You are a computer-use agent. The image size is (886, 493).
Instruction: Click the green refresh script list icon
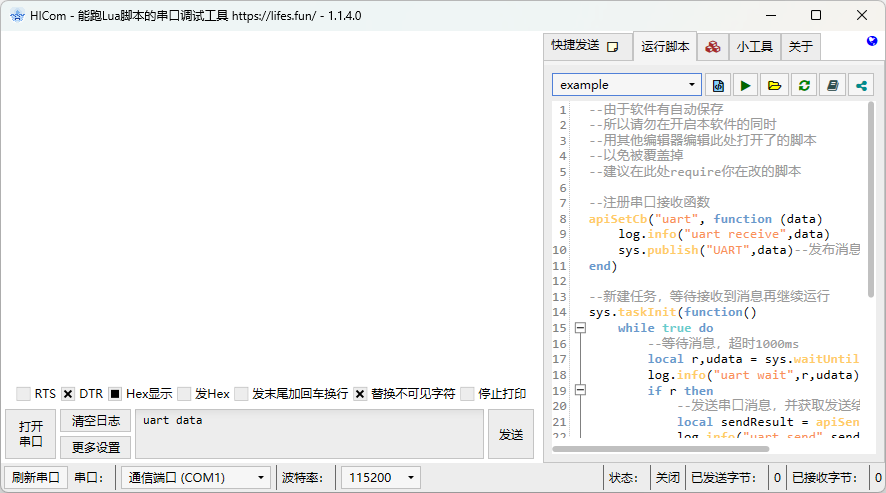click(803, 85)
